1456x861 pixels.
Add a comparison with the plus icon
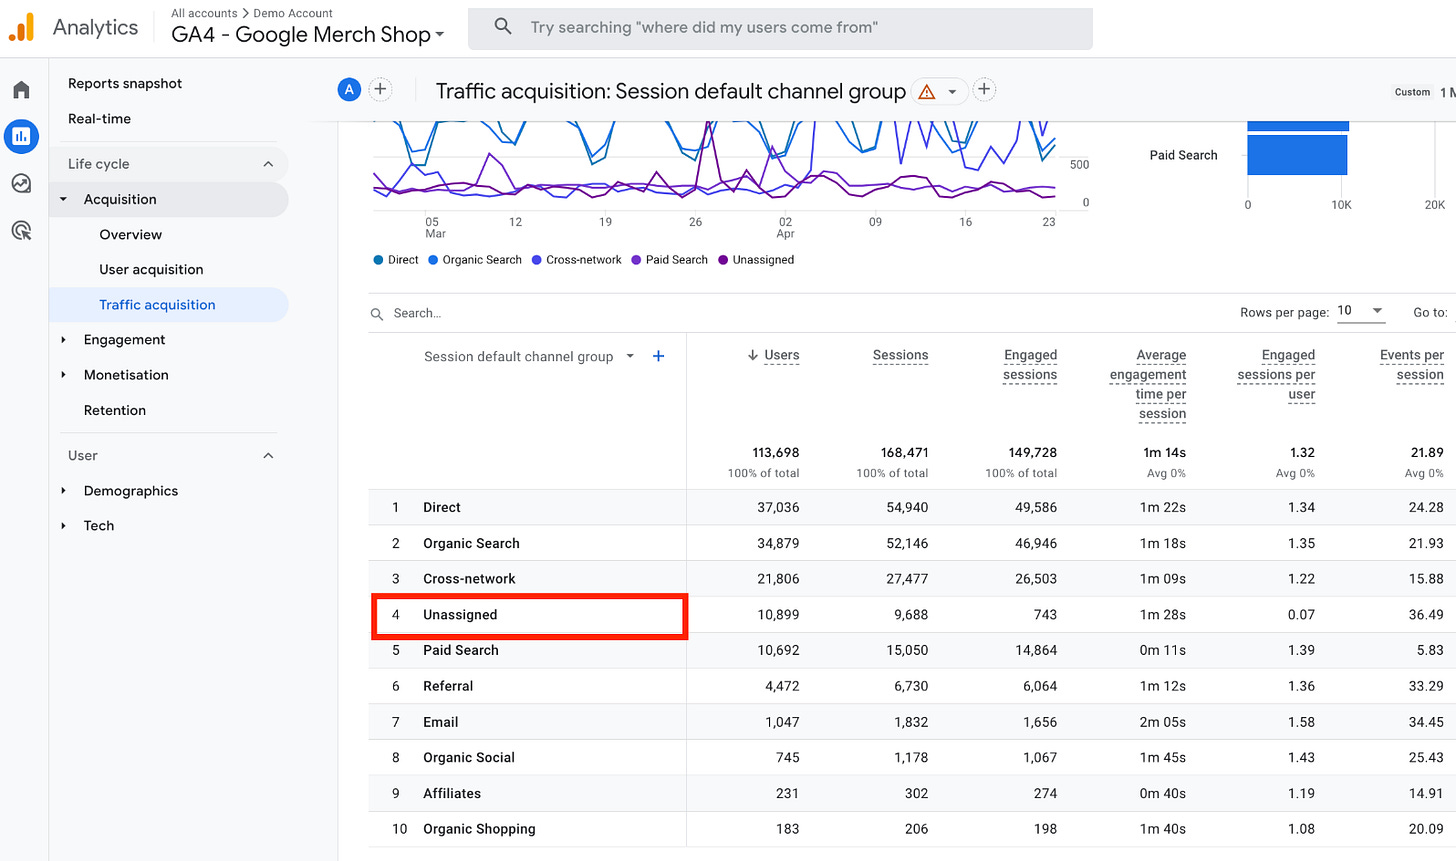(380, 90)
